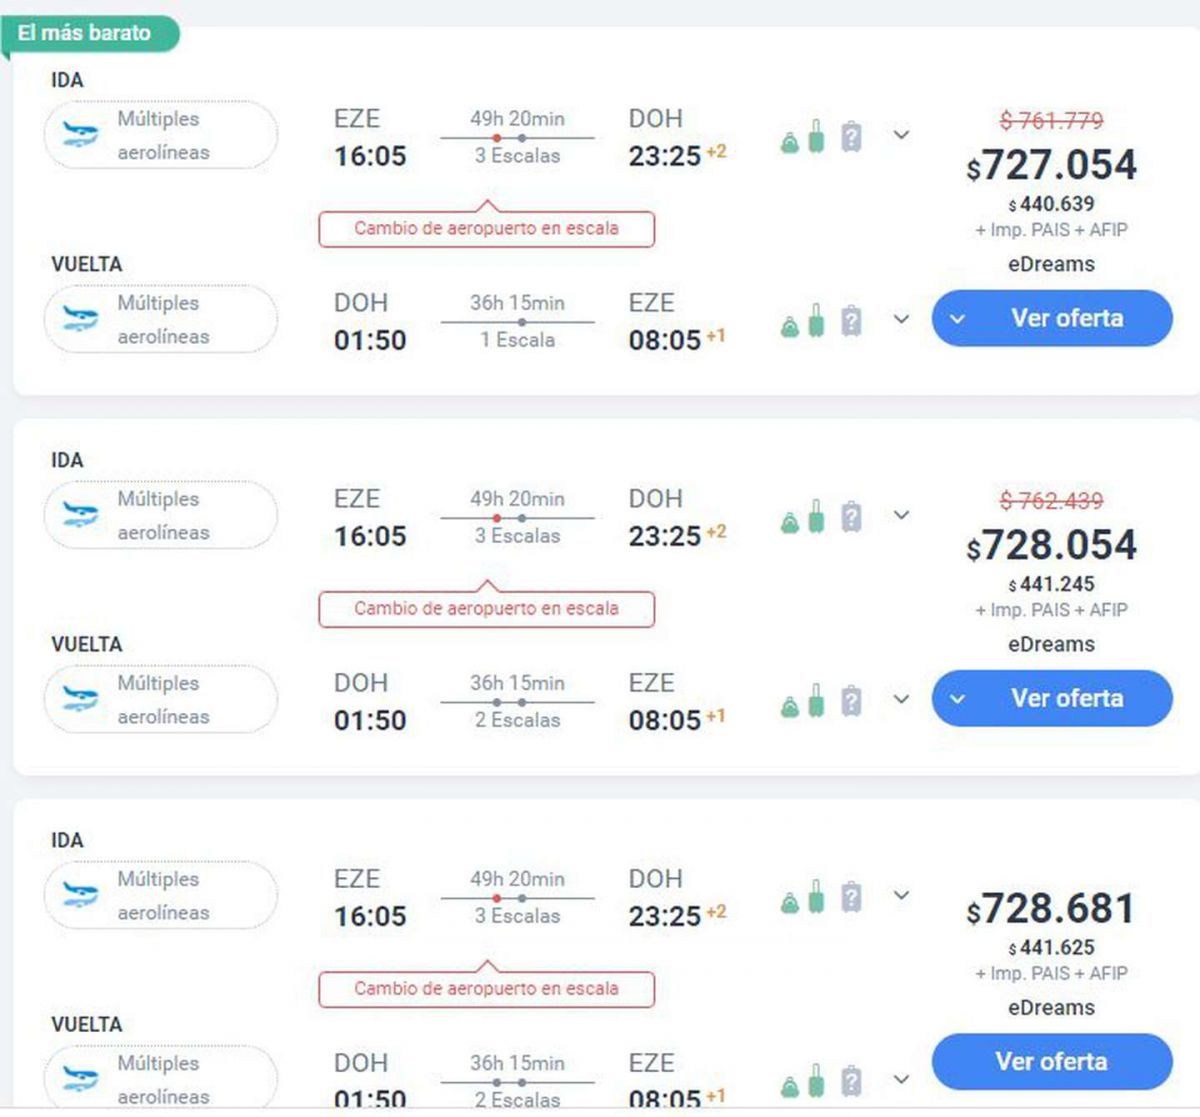Click eDreams provider label under $728.054 price
This screenshot has height=1117, width=1200.
(x=1051, y=644)
